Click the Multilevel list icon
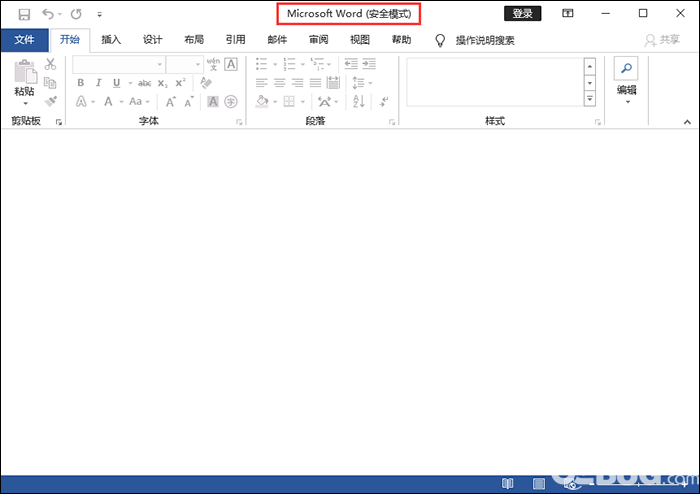 click(317, 64)
